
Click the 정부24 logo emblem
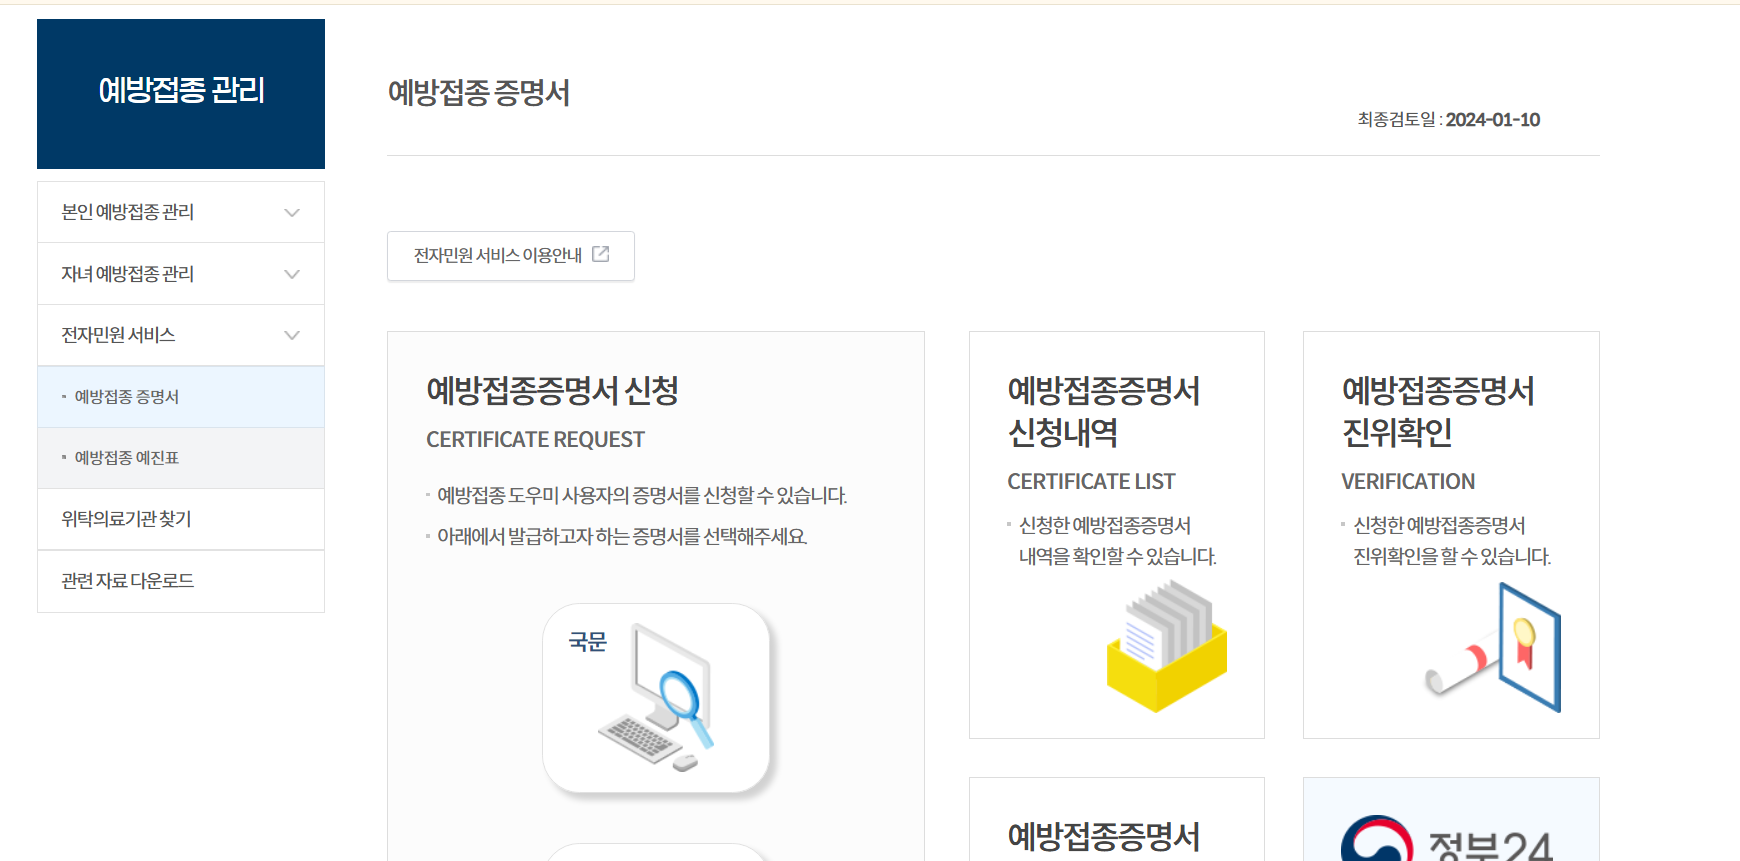click(x=1376, y=841)
